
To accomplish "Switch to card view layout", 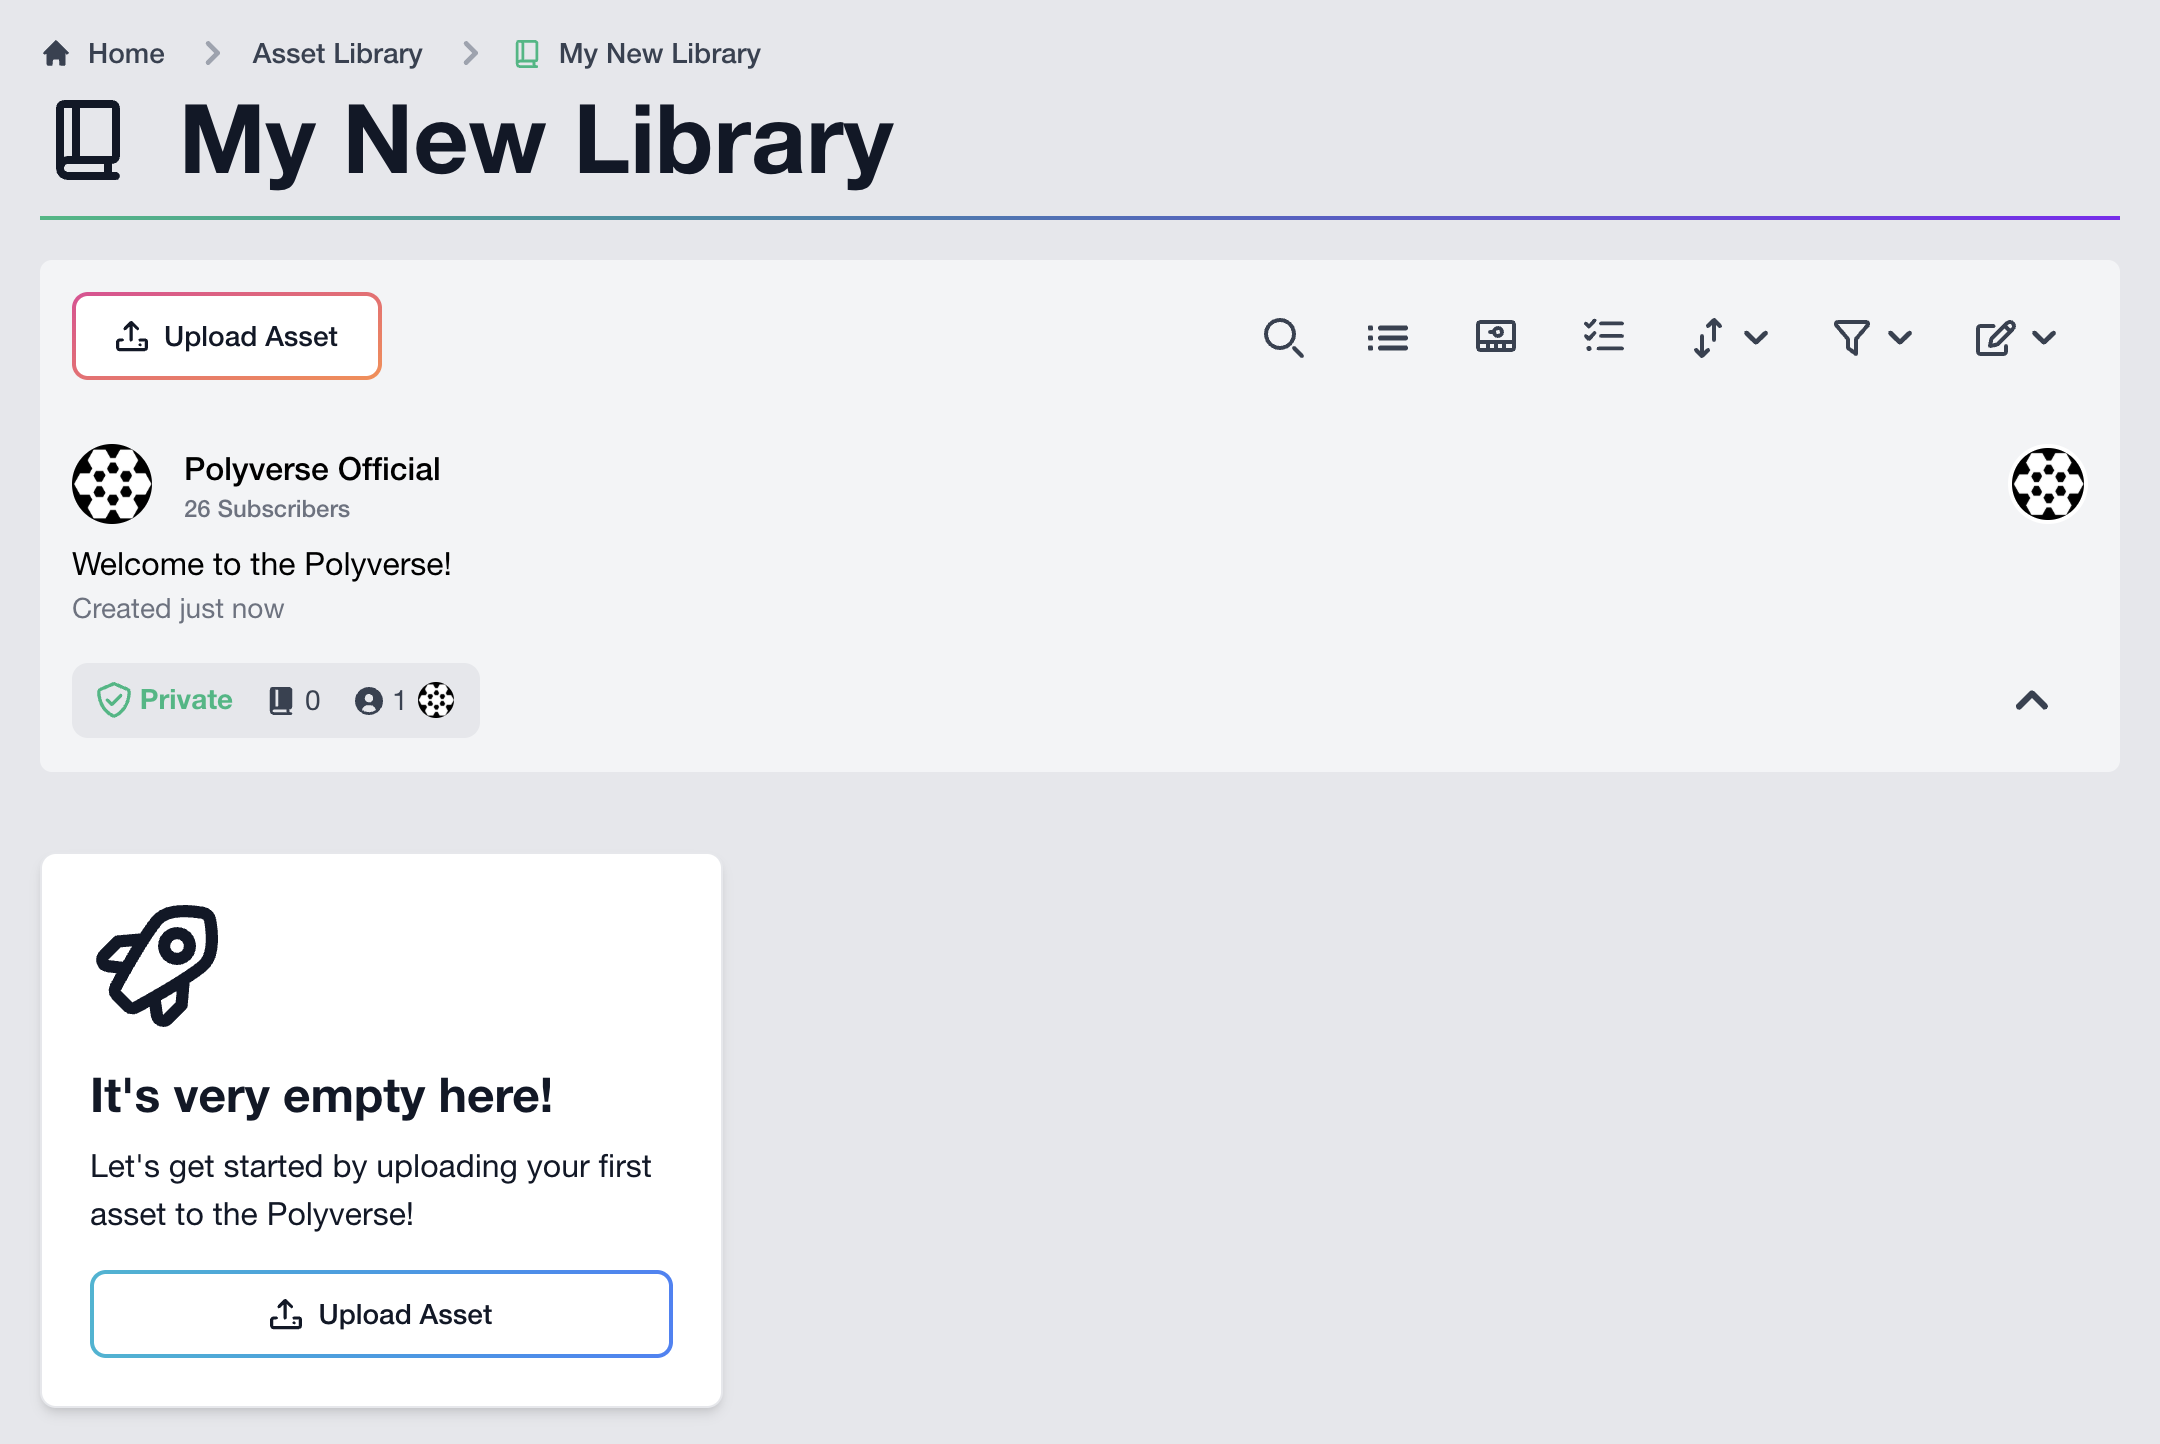I will point(1495,337).
